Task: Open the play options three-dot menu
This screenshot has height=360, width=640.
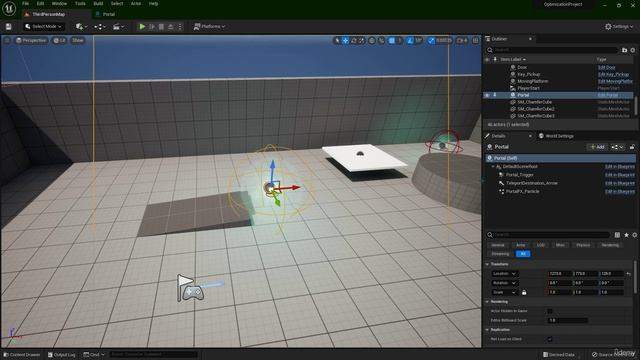Action: coord(180,27)
